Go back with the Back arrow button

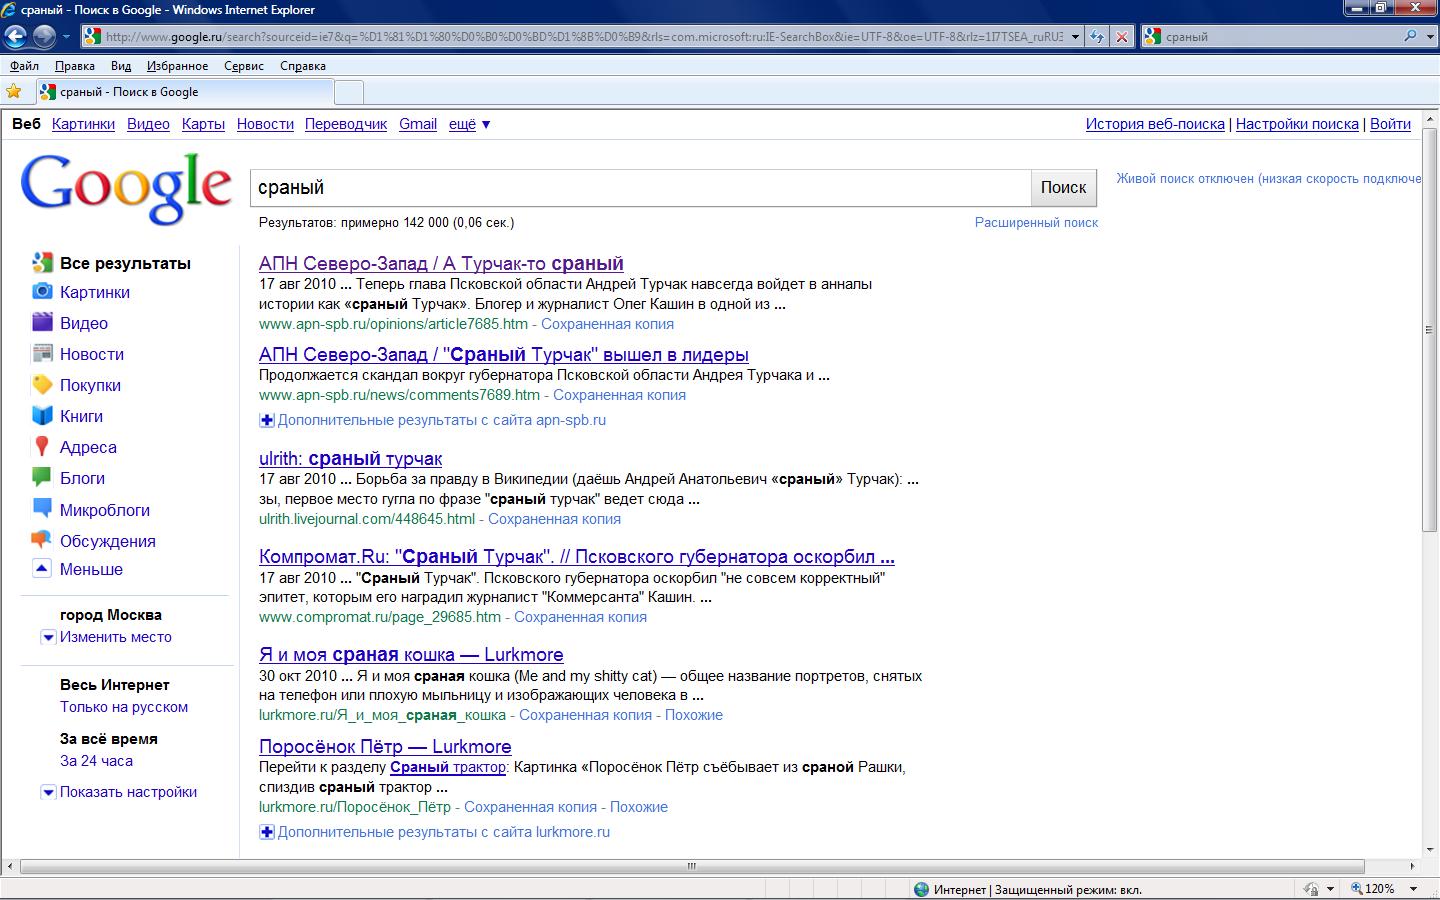15,36
